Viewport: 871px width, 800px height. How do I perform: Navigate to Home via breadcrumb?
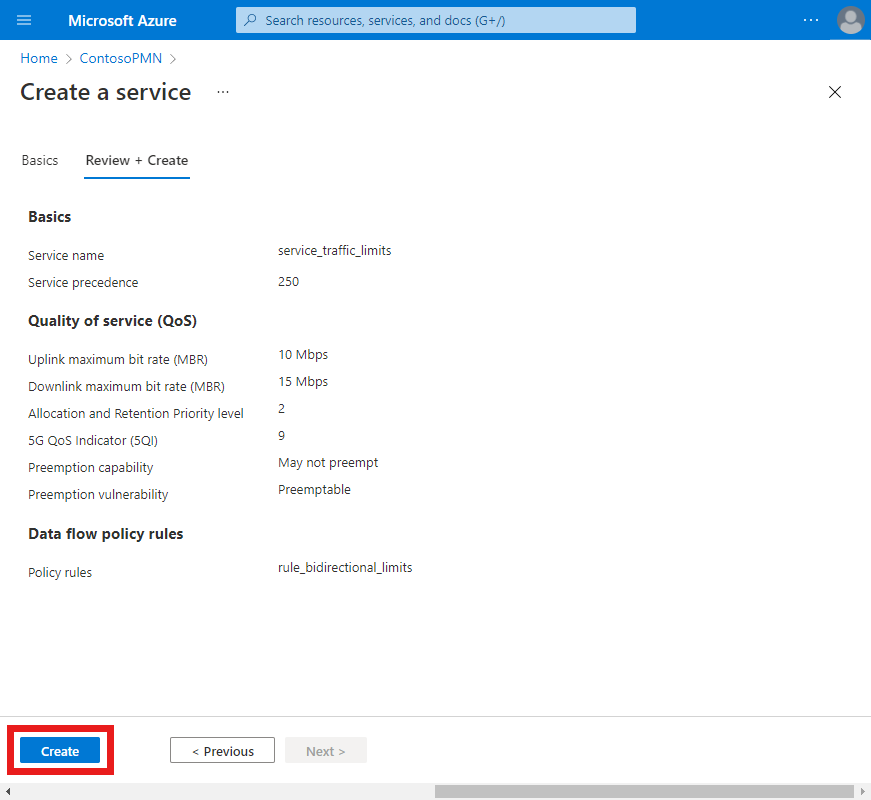(38, 58)
